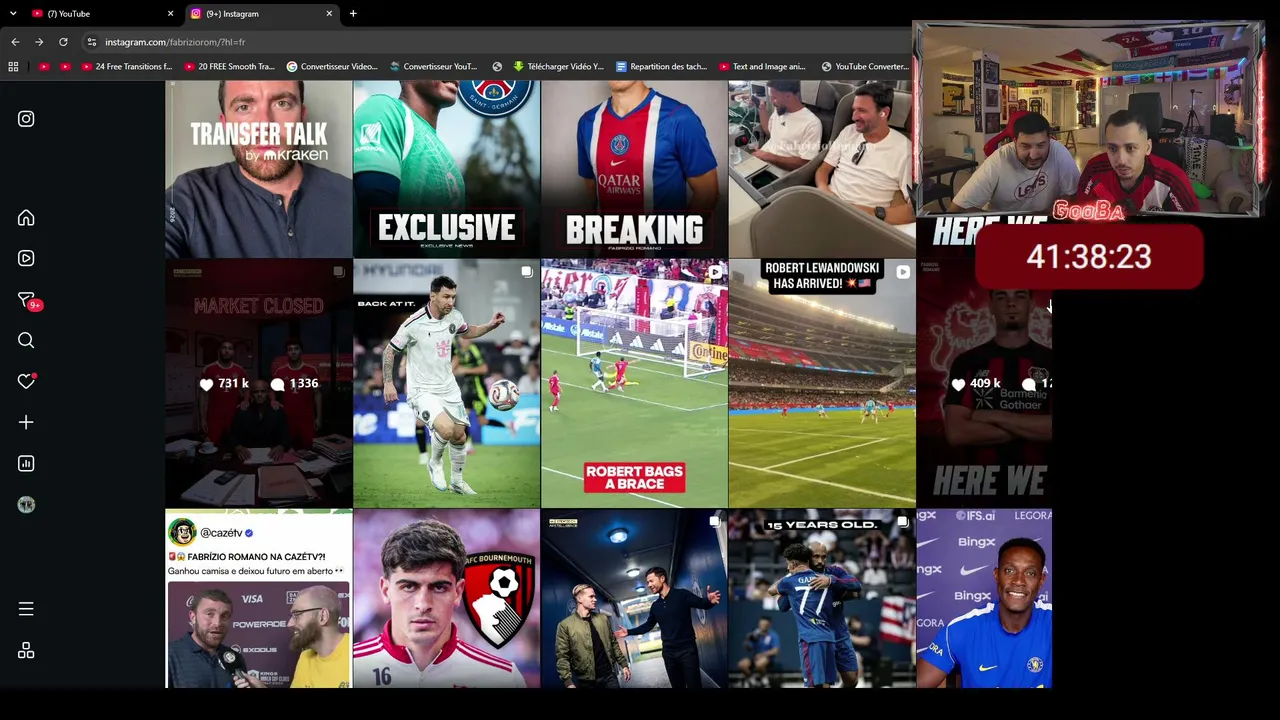The width and height of the screenshot is (1280, 720).
Task: View site information icon beside the URL
Action: [x=92, y=42]
